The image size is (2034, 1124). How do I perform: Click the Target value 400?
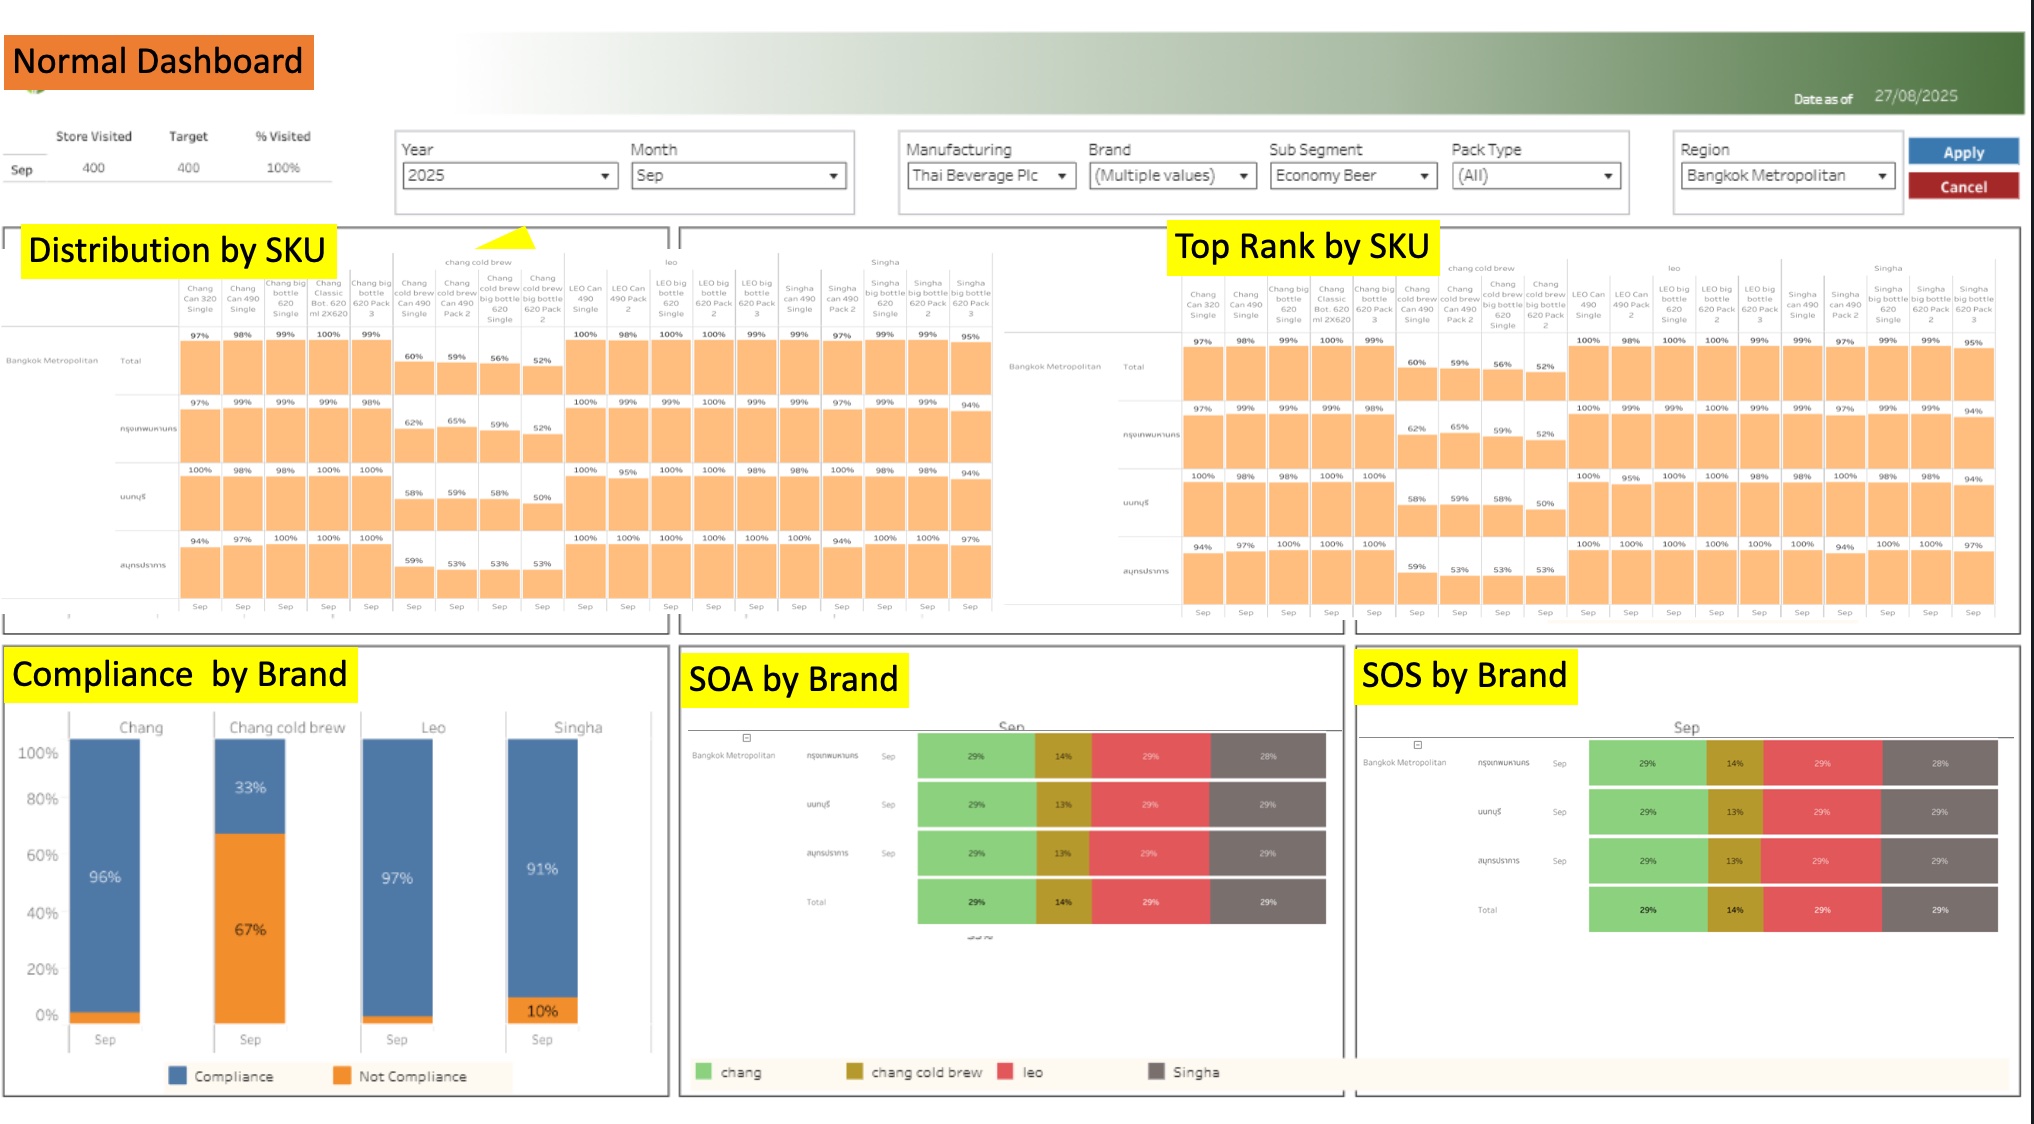tap(188, 168)
